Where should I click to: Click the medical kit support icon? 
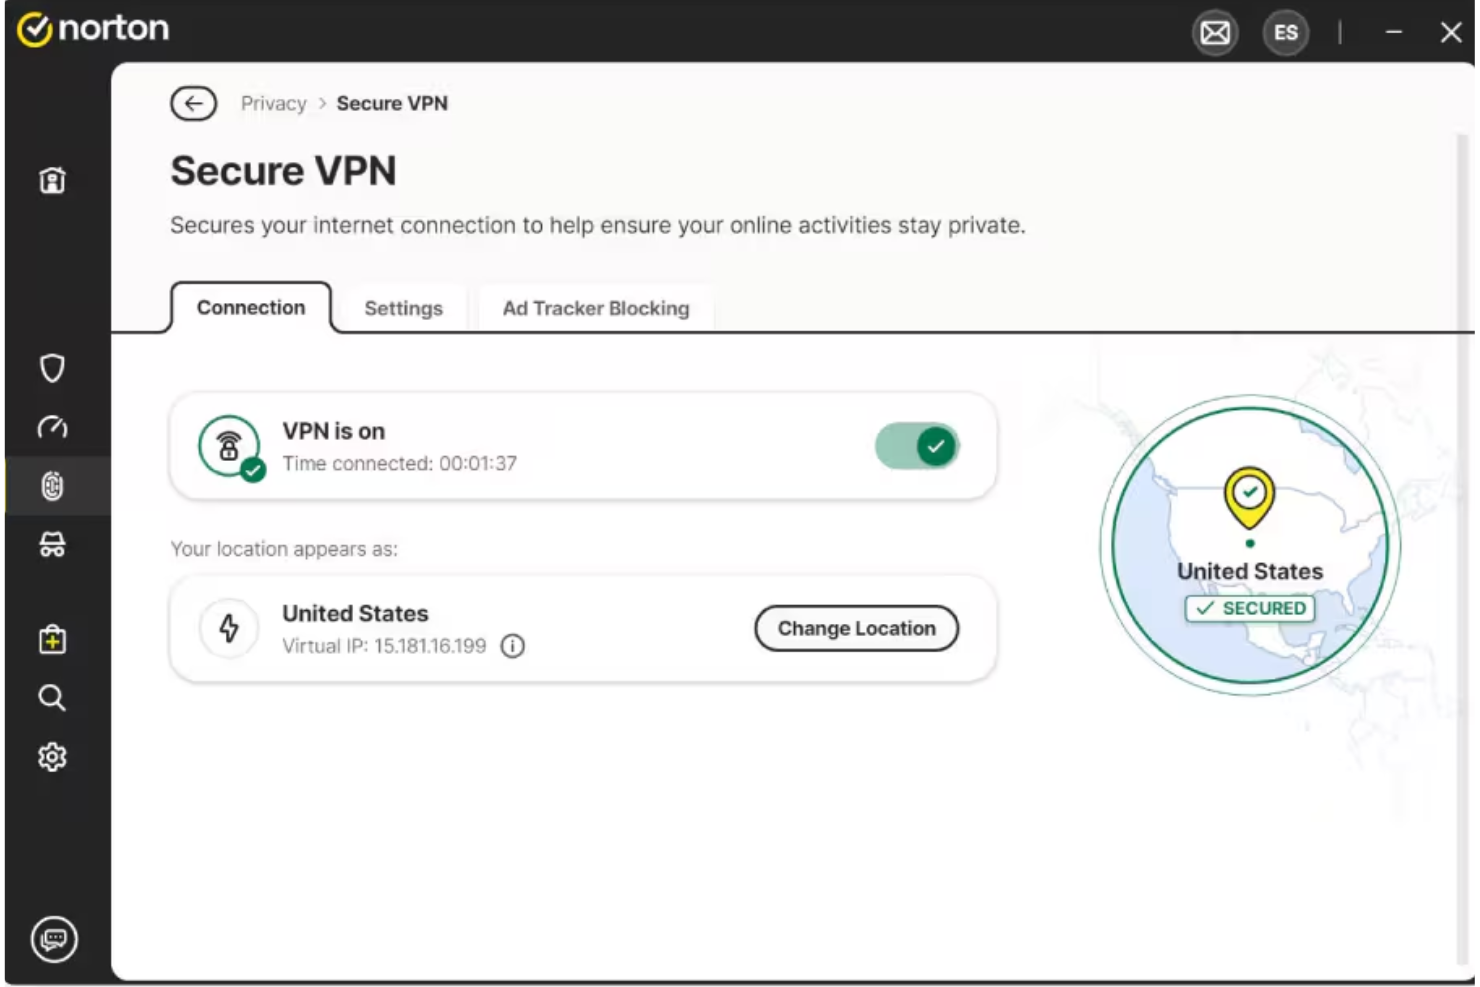tap(51, 641)
